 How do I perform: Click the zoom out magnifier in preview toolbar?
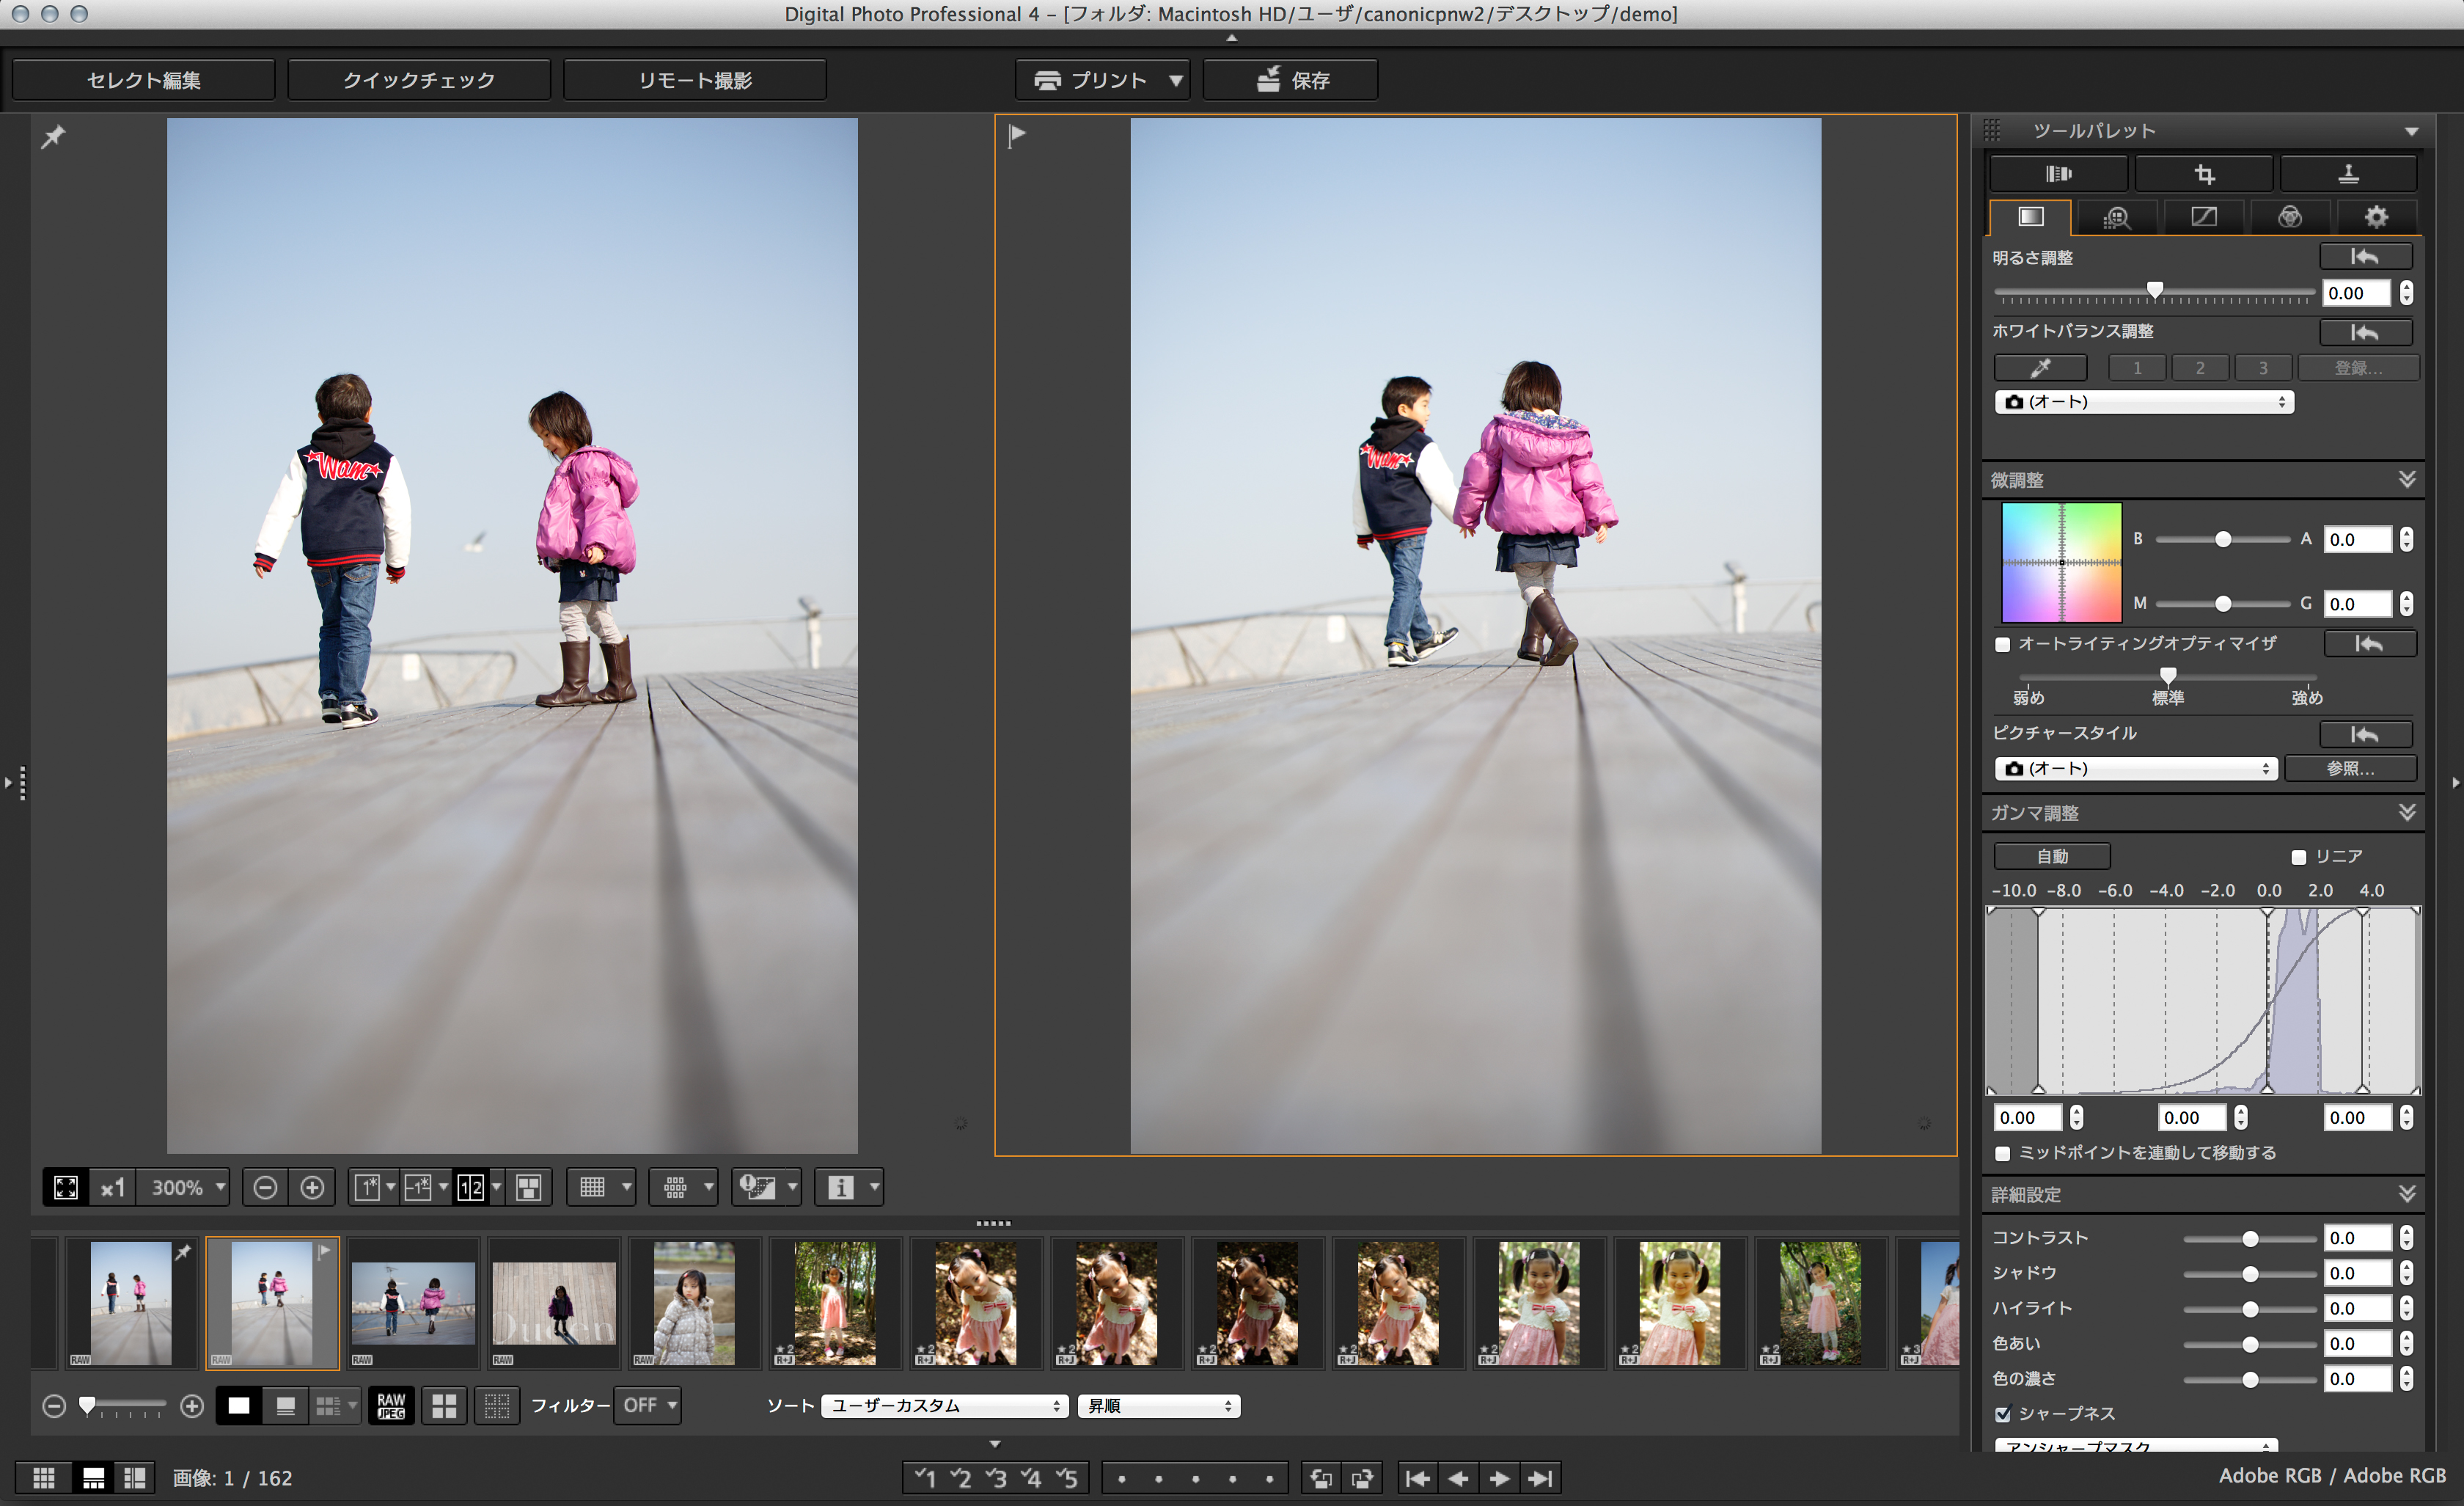(x=265, y=1187)
